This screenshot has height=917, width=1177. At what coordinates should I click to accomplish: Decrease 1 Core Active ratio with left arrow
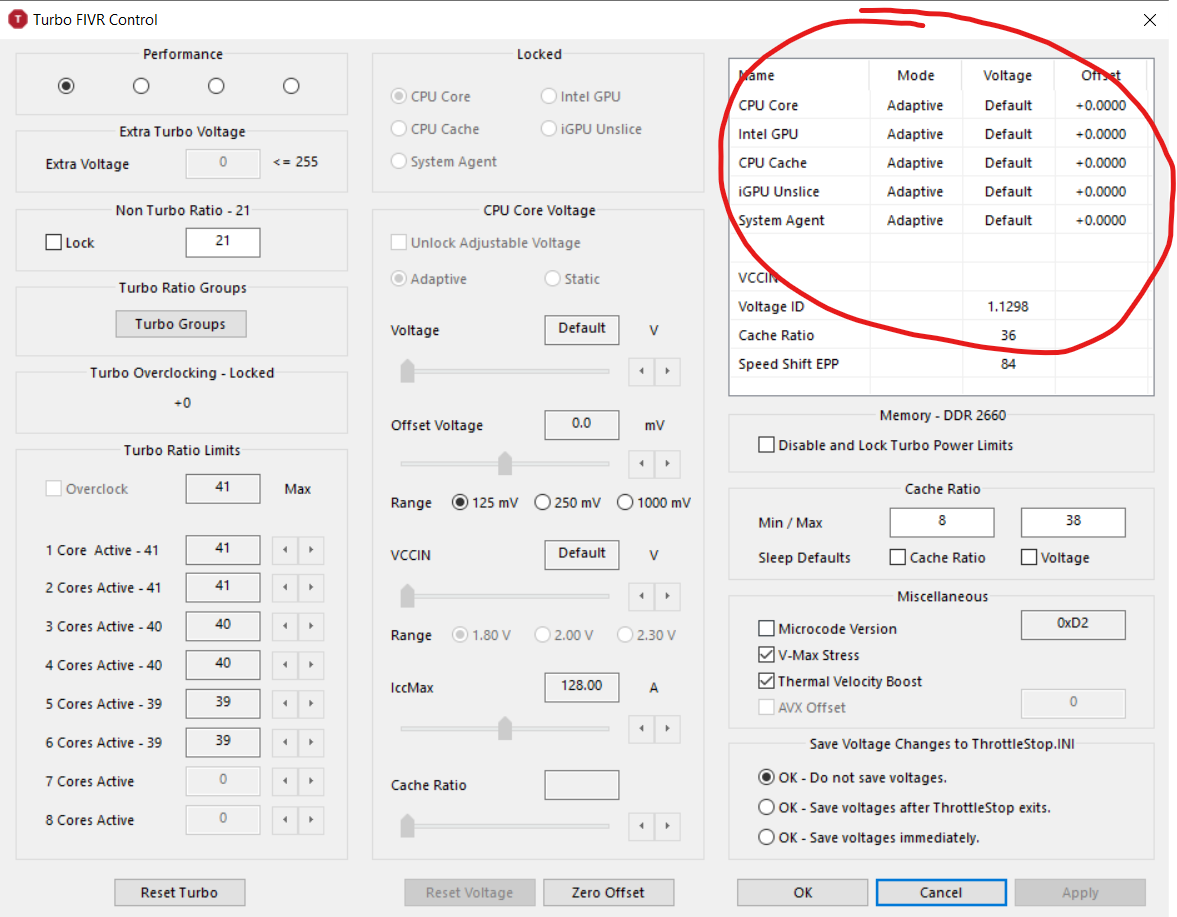tap(285, 550)
